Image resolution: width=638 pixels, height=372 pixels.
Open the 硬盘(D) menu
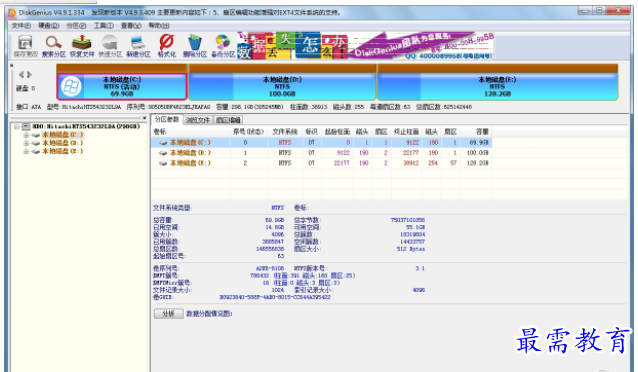[x=49, y=26]
